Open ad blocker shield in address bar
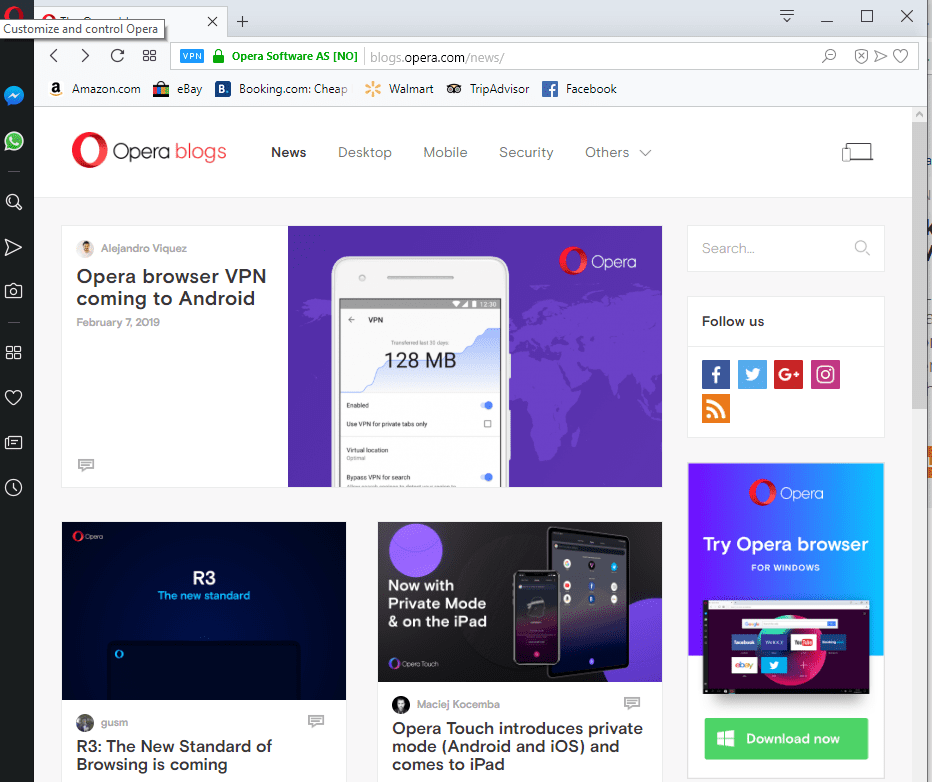 click(x=861, y=56)
